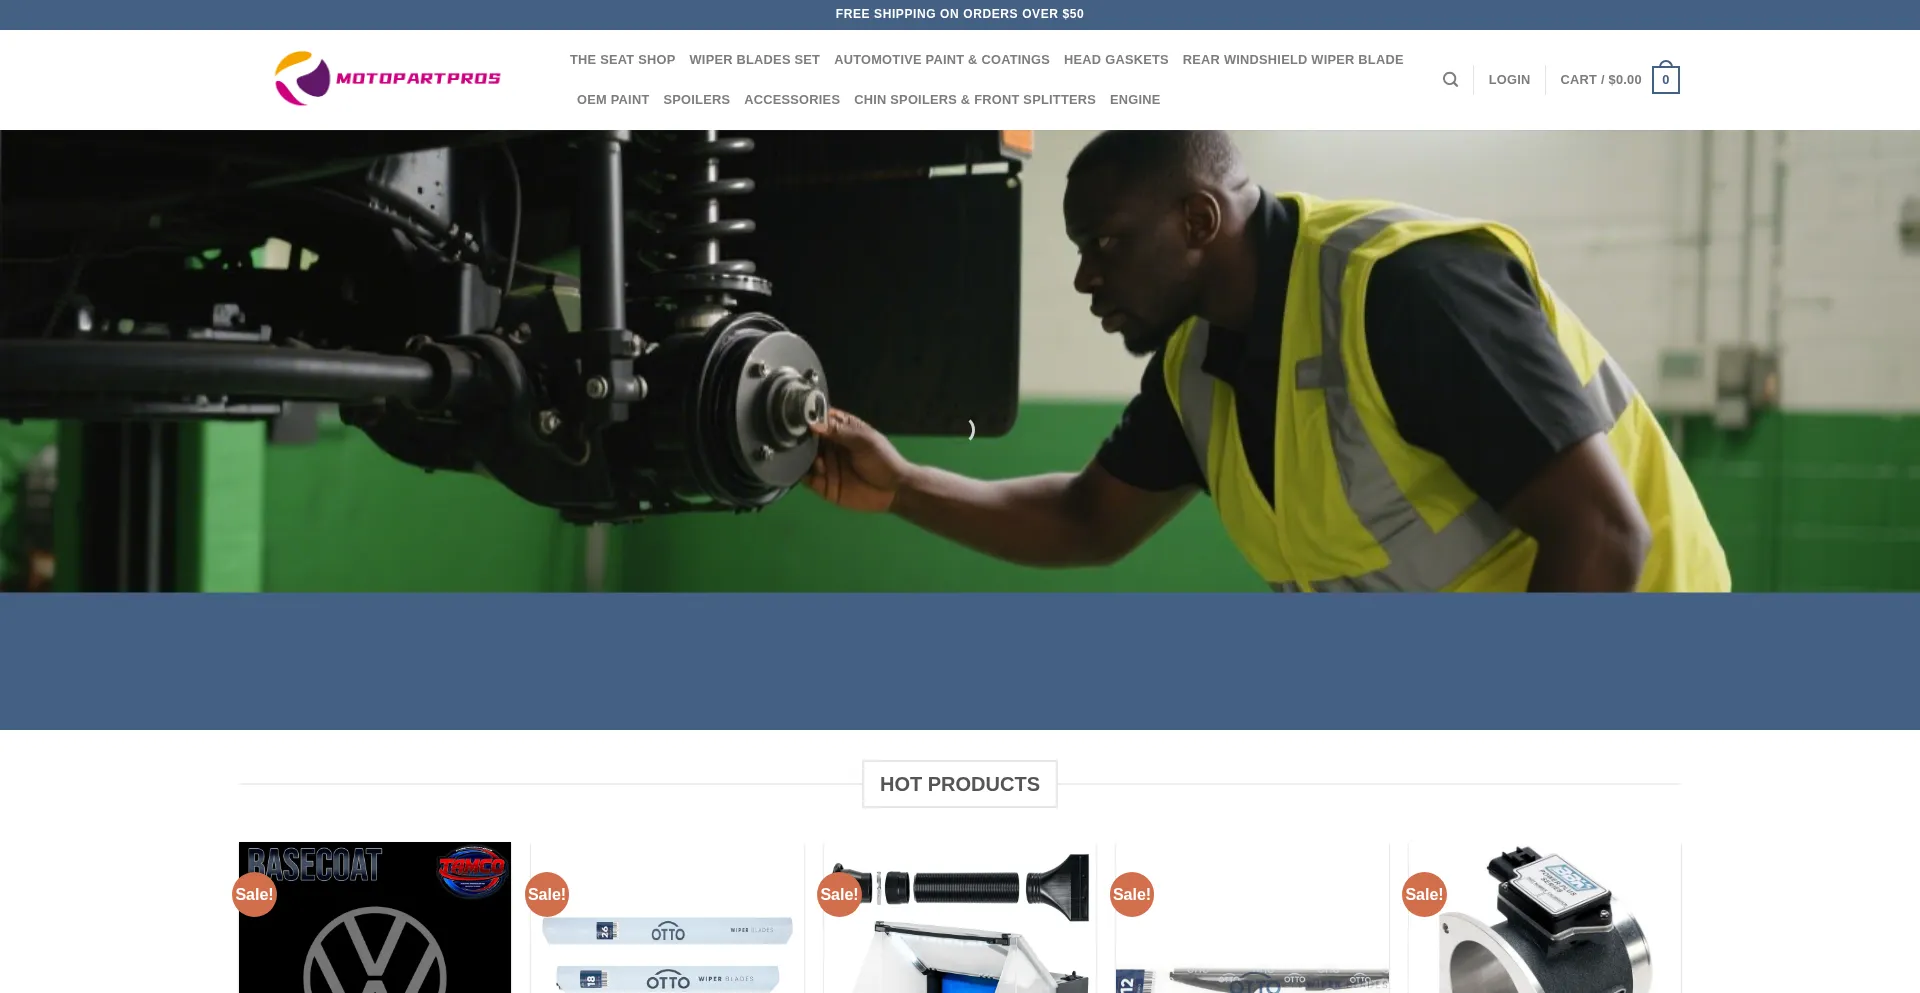
Task: Click Sale badge on Basecoat paint product
Action: tap(254, 894)
